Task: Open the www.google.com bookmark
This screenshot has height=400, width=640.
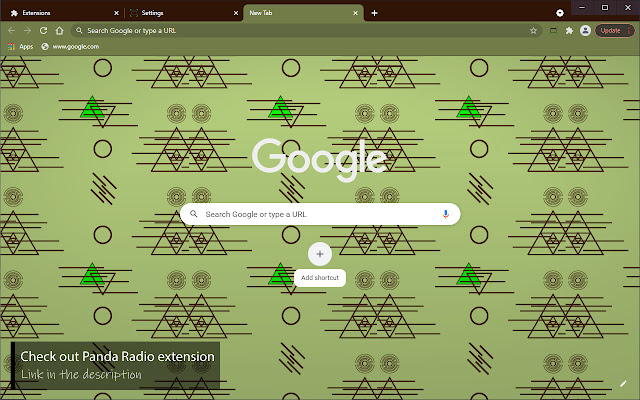Action: 70,47
